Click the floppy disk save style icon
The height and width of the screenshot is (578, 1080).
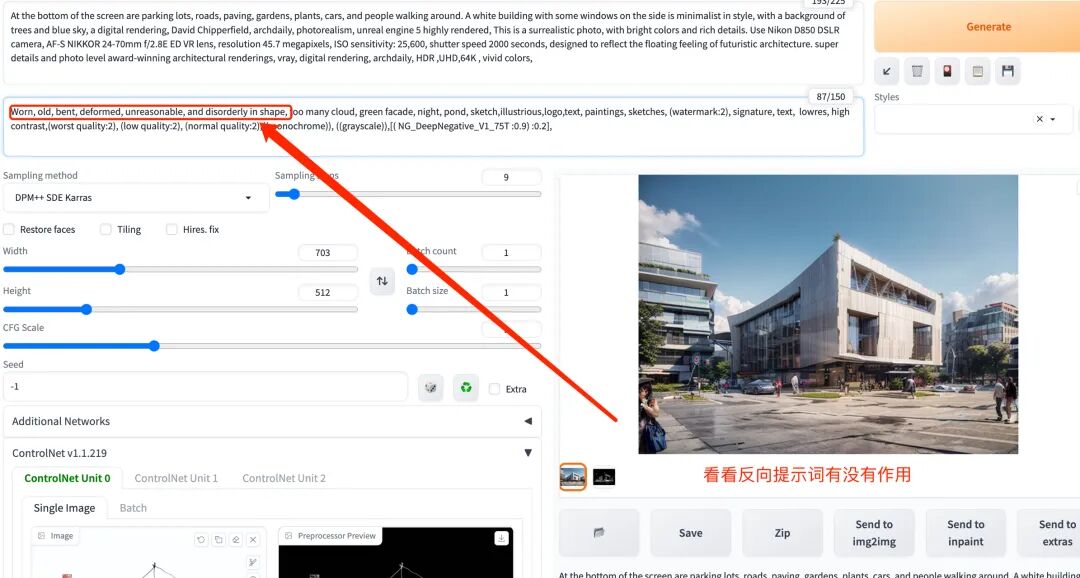click(x=1008, y=70)
